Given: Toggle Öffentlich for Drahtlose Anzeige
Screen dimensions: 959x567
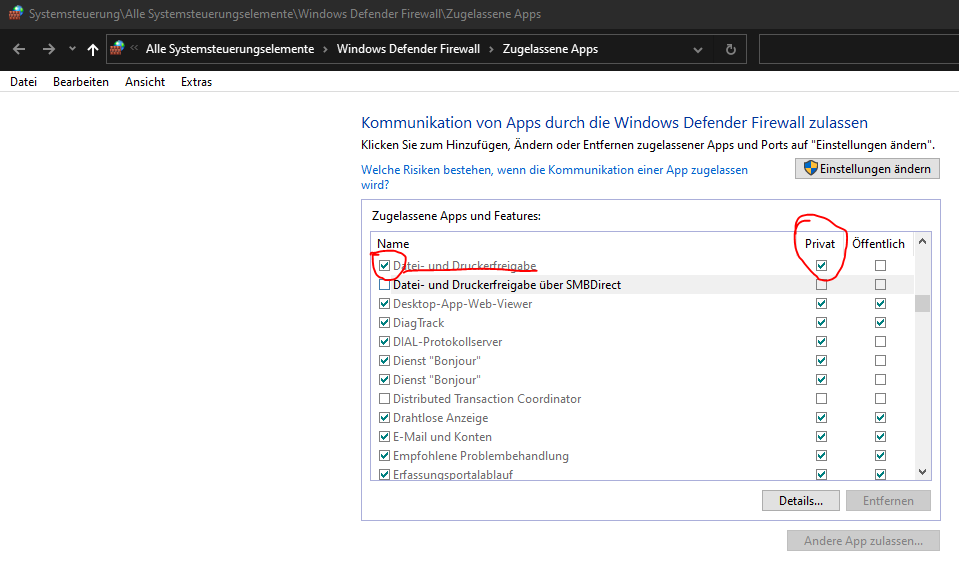Looking at the screenshot, I should point(880,418).
